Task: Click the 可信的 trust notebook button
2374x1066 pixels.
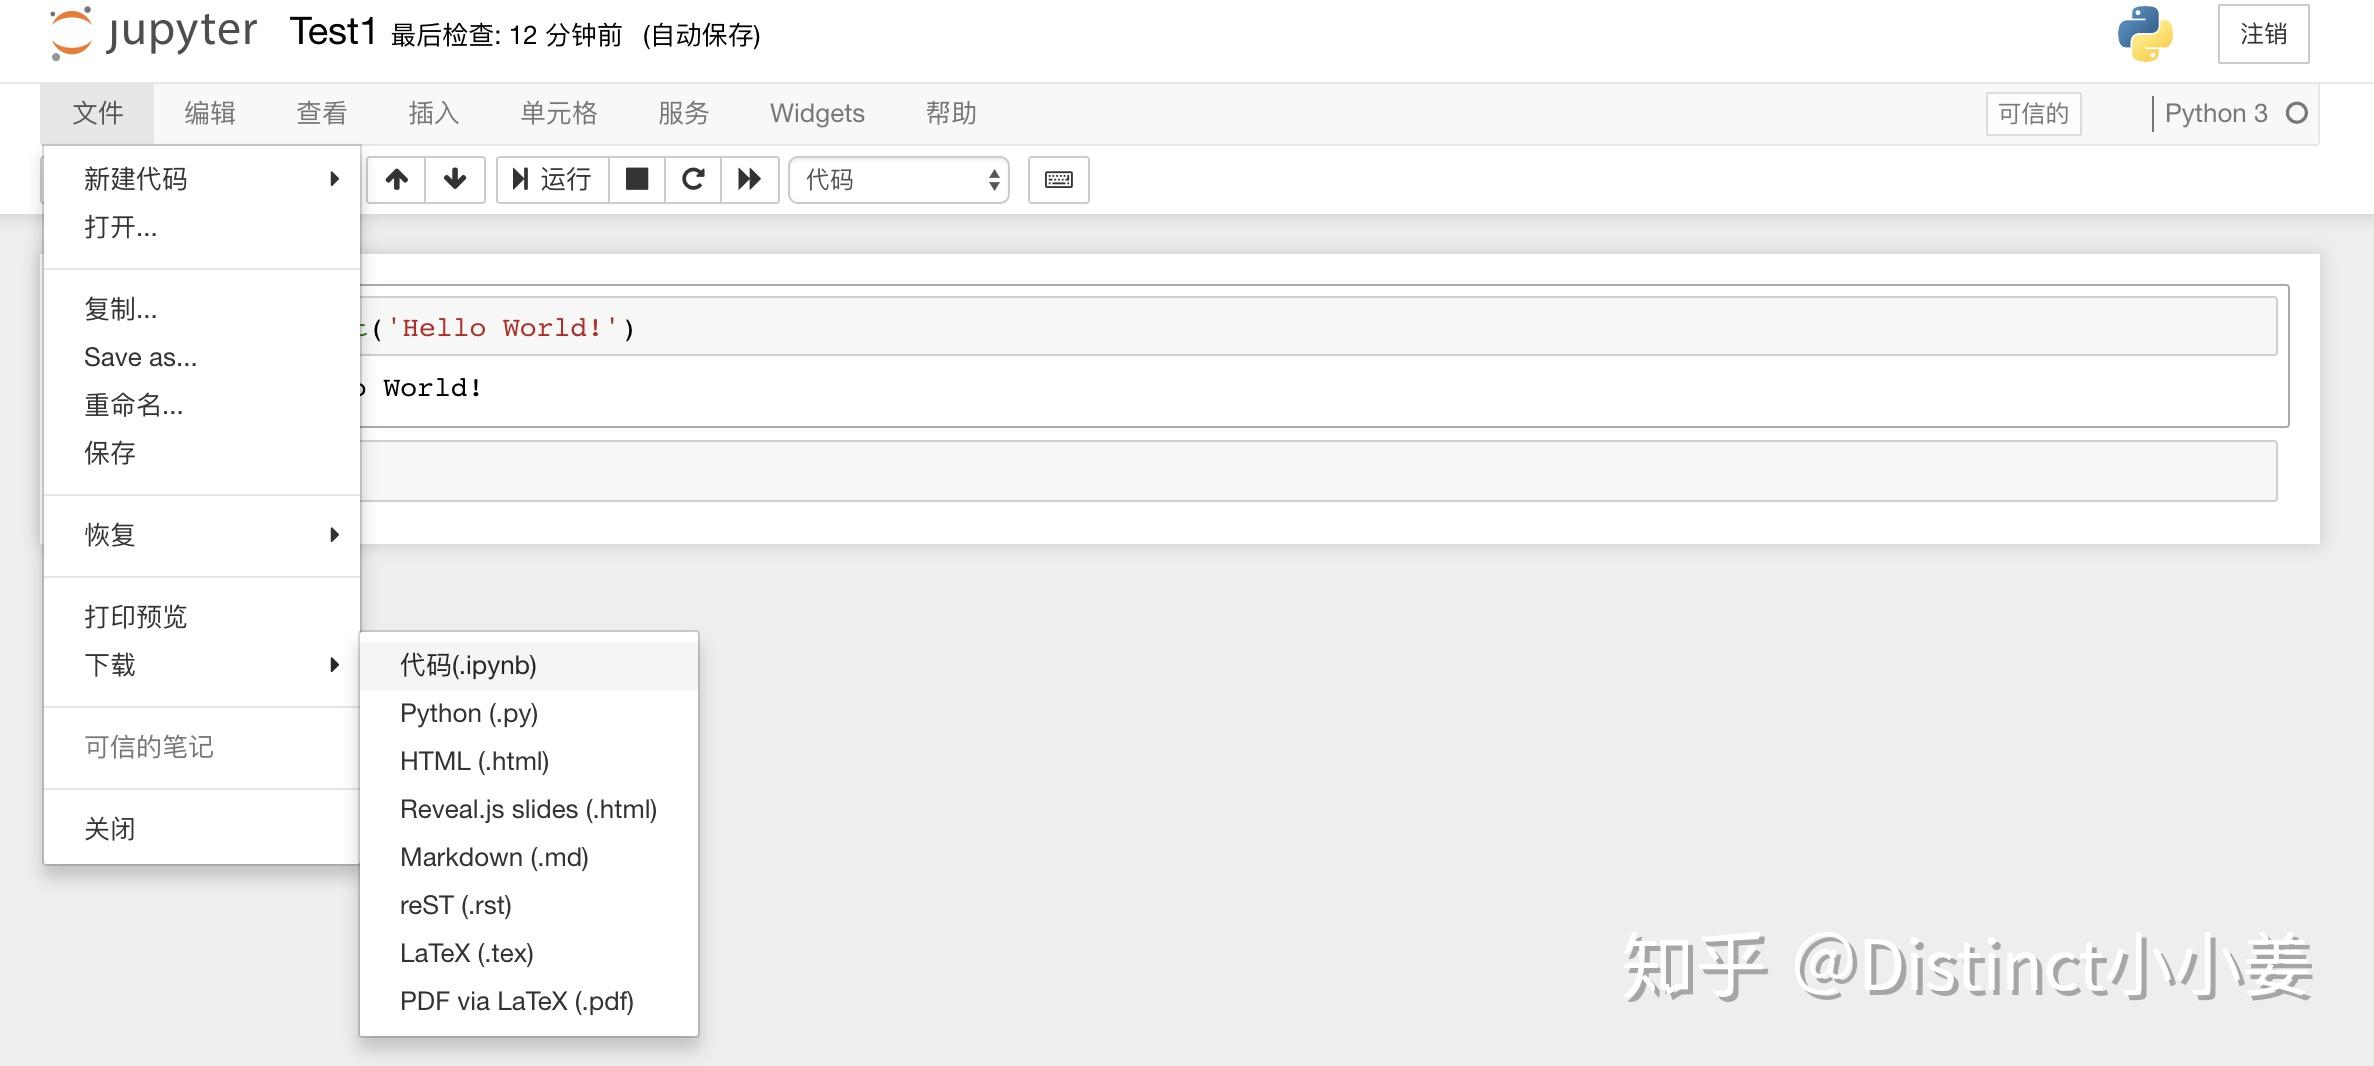Action: click(x=2033, y=113)
